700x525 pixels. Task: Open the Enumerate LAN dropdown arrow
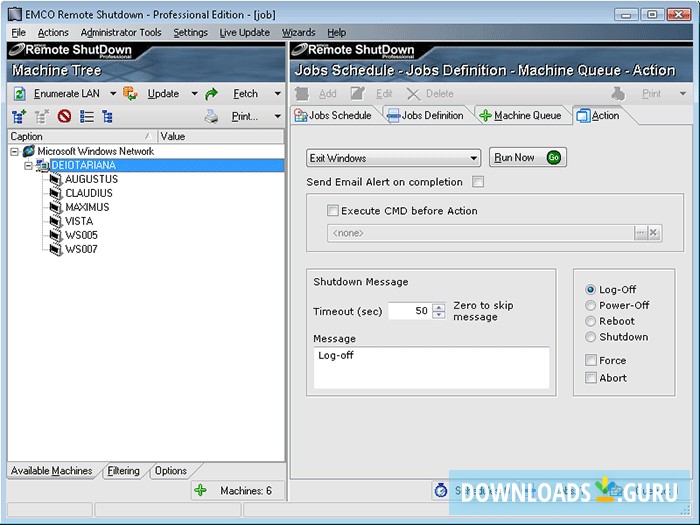pos(113,94)
